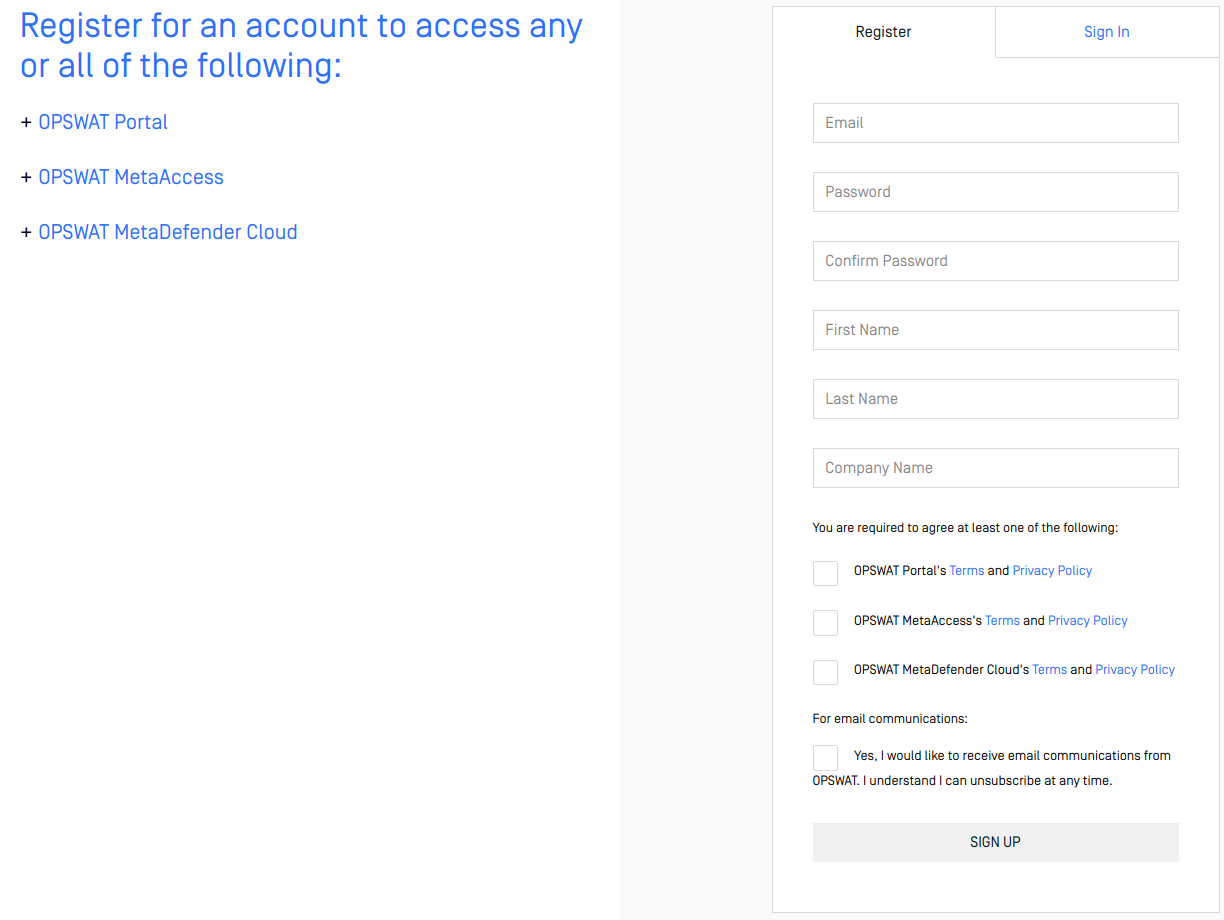Click the SIGN UP button
1224x920 pixels.
(x=996, y=842)
